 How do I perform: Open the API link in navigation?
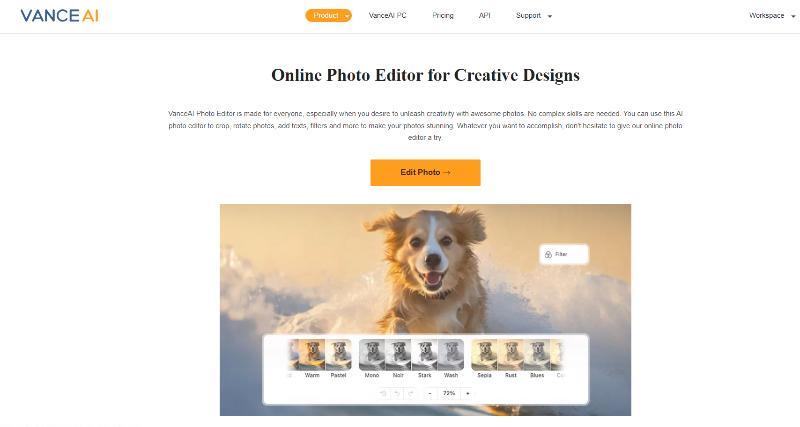click(x=484, y=16)
